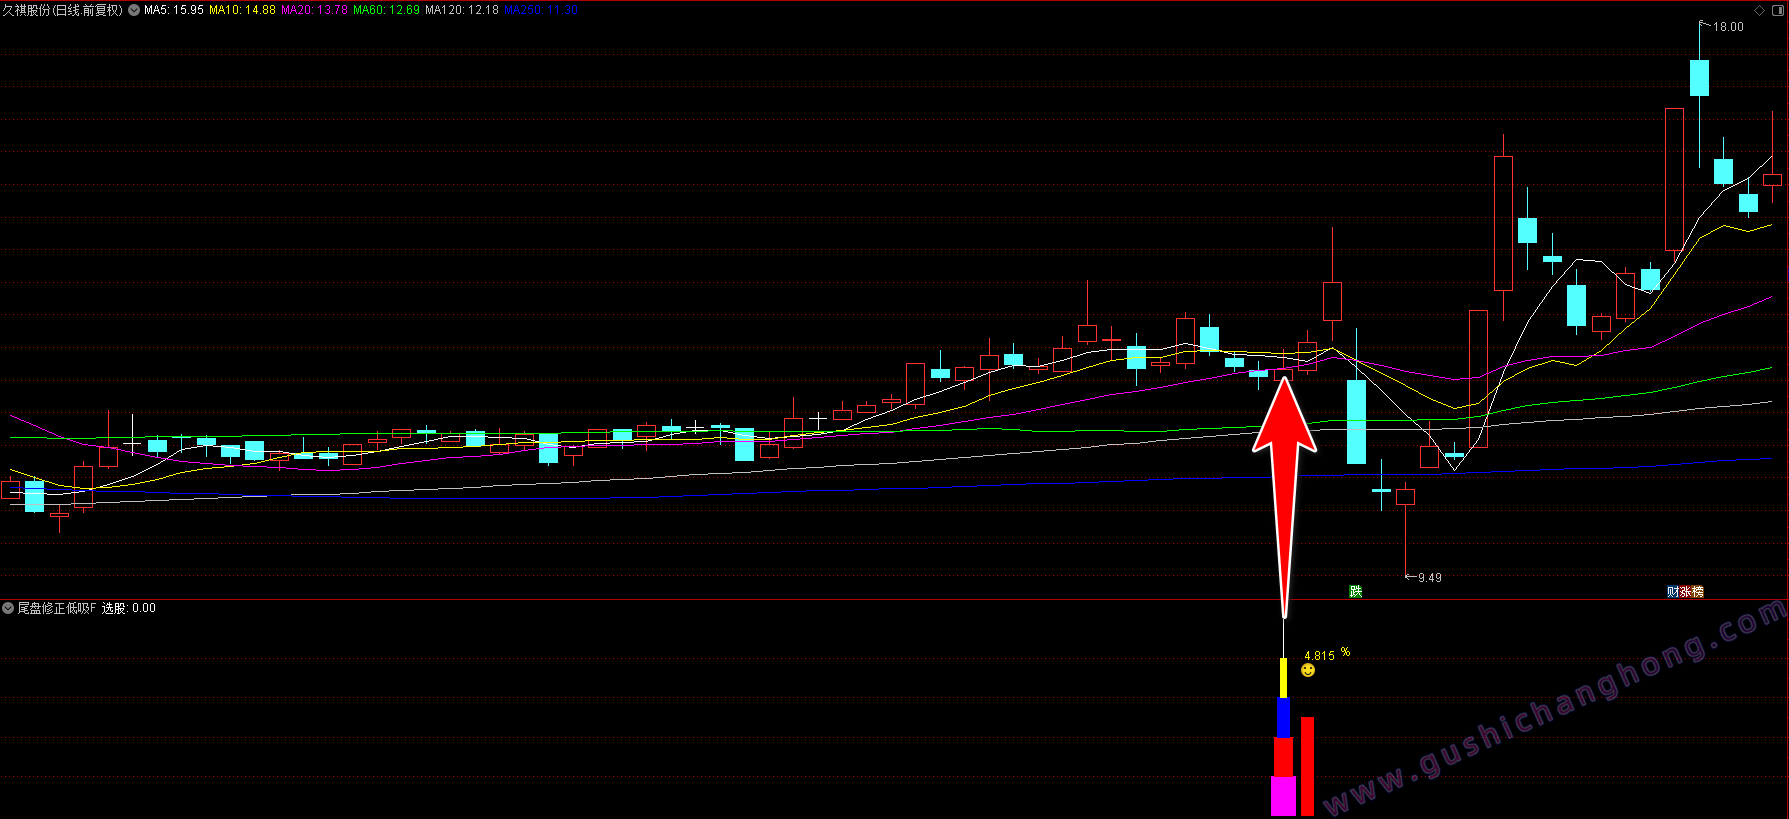Select the yellow MA10: 14.88 label
The width and height of the screenshot is (1789, 819).
pyautogui.click(x=242, y=10)
